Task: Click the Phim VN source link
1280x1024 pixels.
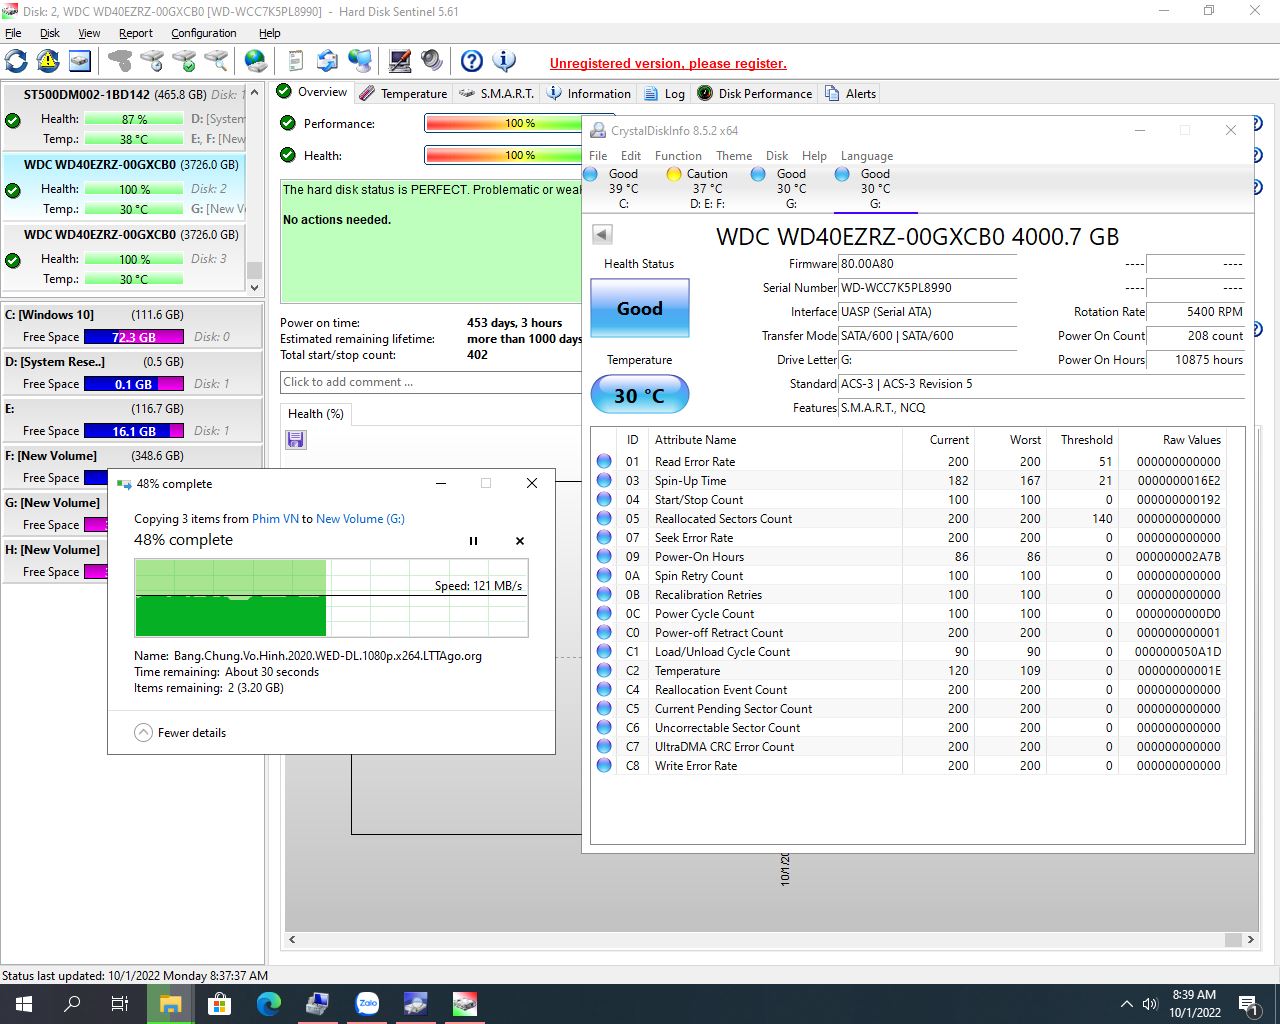Action: tap(275, 519)
